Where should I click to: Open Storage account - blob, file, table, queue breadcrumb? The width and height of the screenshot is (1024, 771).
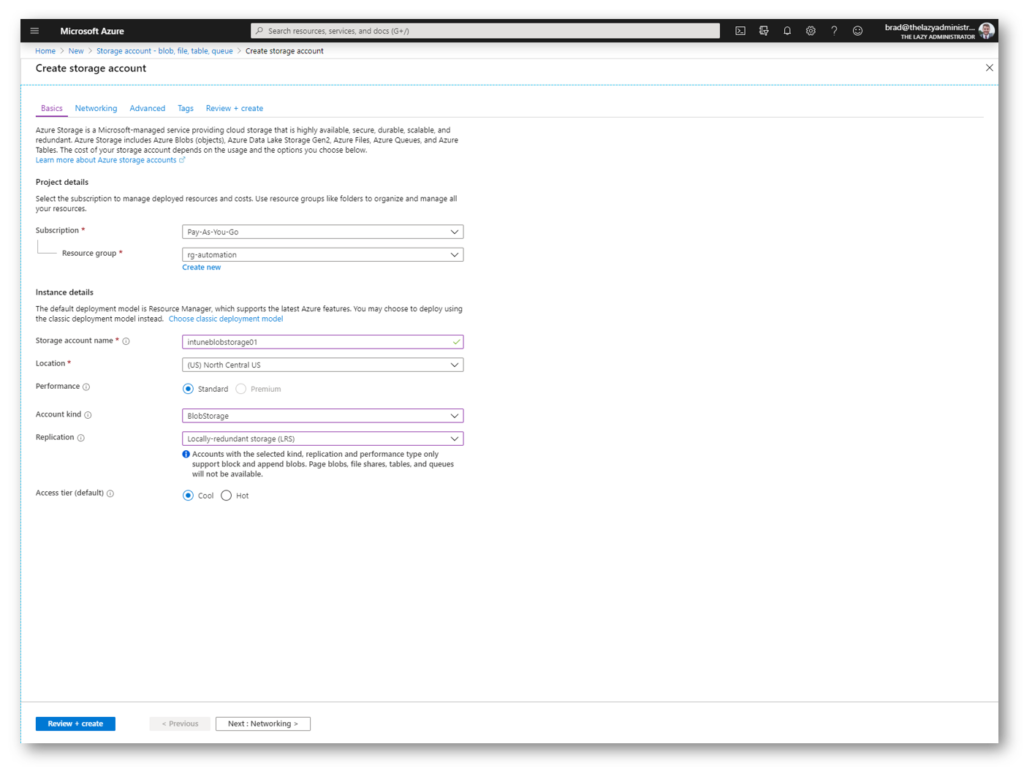165,51
